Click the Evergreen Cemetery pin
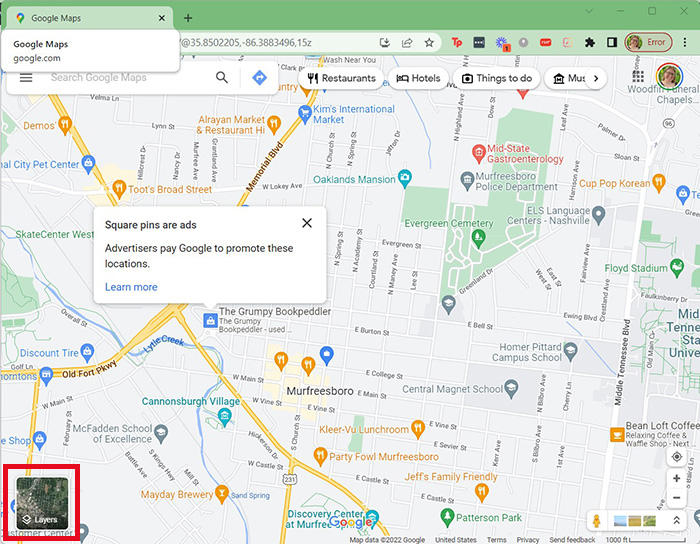This screenshot has width=700, height=544. (x=479, y=238)
